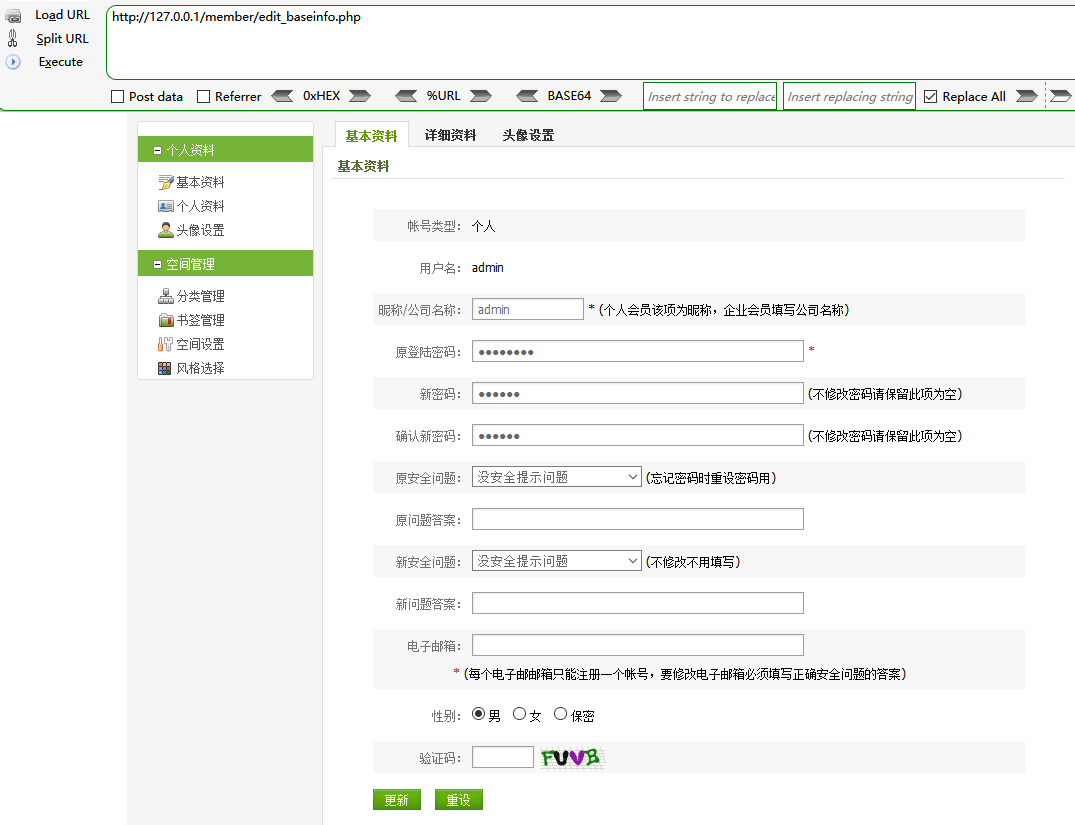Click the 重设 reset button
Viewport: 1075px width, 825px height.
[459, 800]
